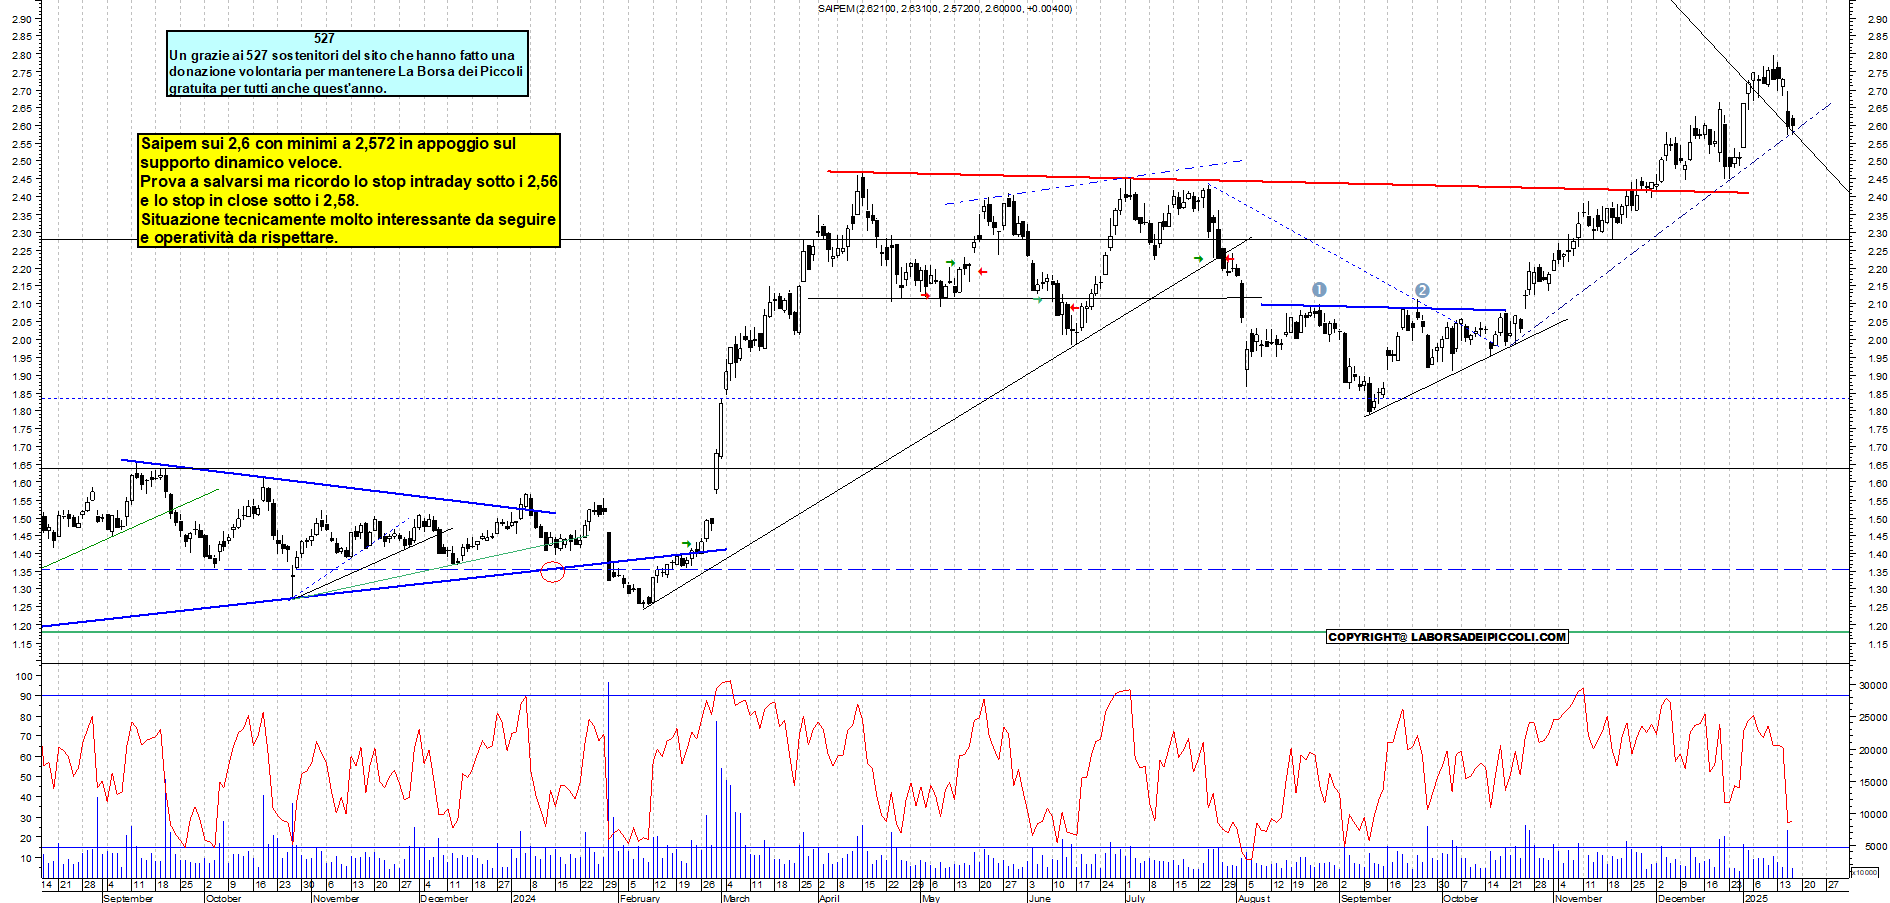Screen dimensions: 1890x903
Task: Click the line 'Prova a salvarsi ma ricordo'
Action: (349, 181)
